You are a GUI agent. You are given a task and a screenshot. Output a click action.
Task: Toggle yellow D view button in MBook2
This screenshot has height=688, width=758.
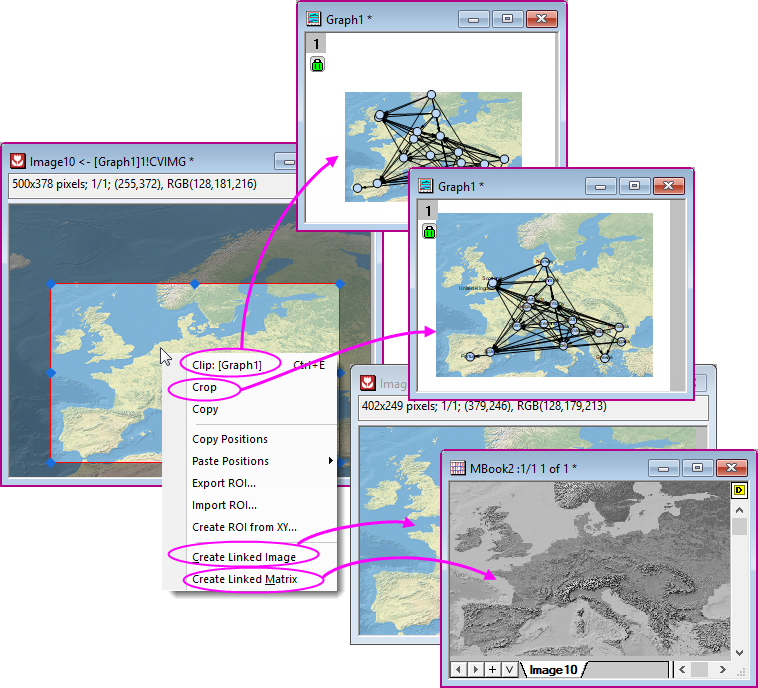pos(739,490)
